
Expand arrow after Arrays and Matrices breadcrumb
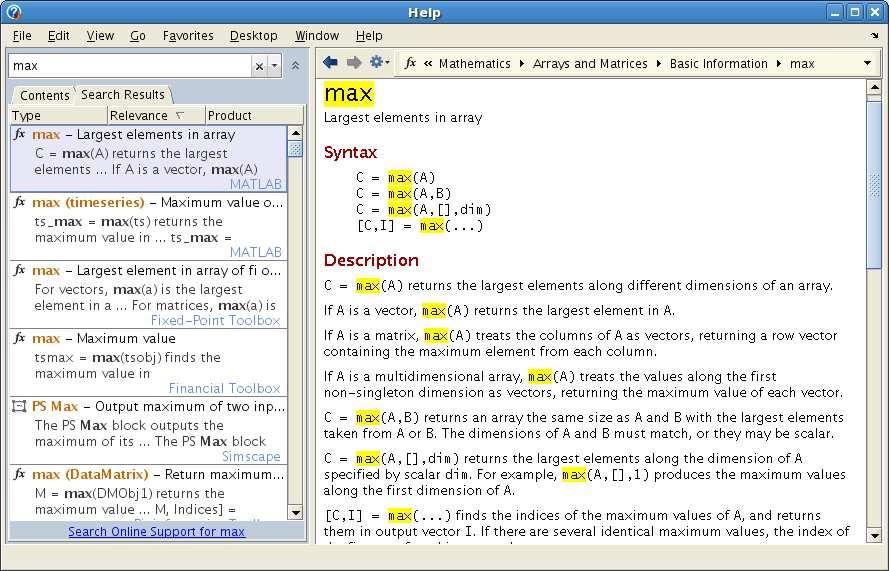tap(658, 64)
